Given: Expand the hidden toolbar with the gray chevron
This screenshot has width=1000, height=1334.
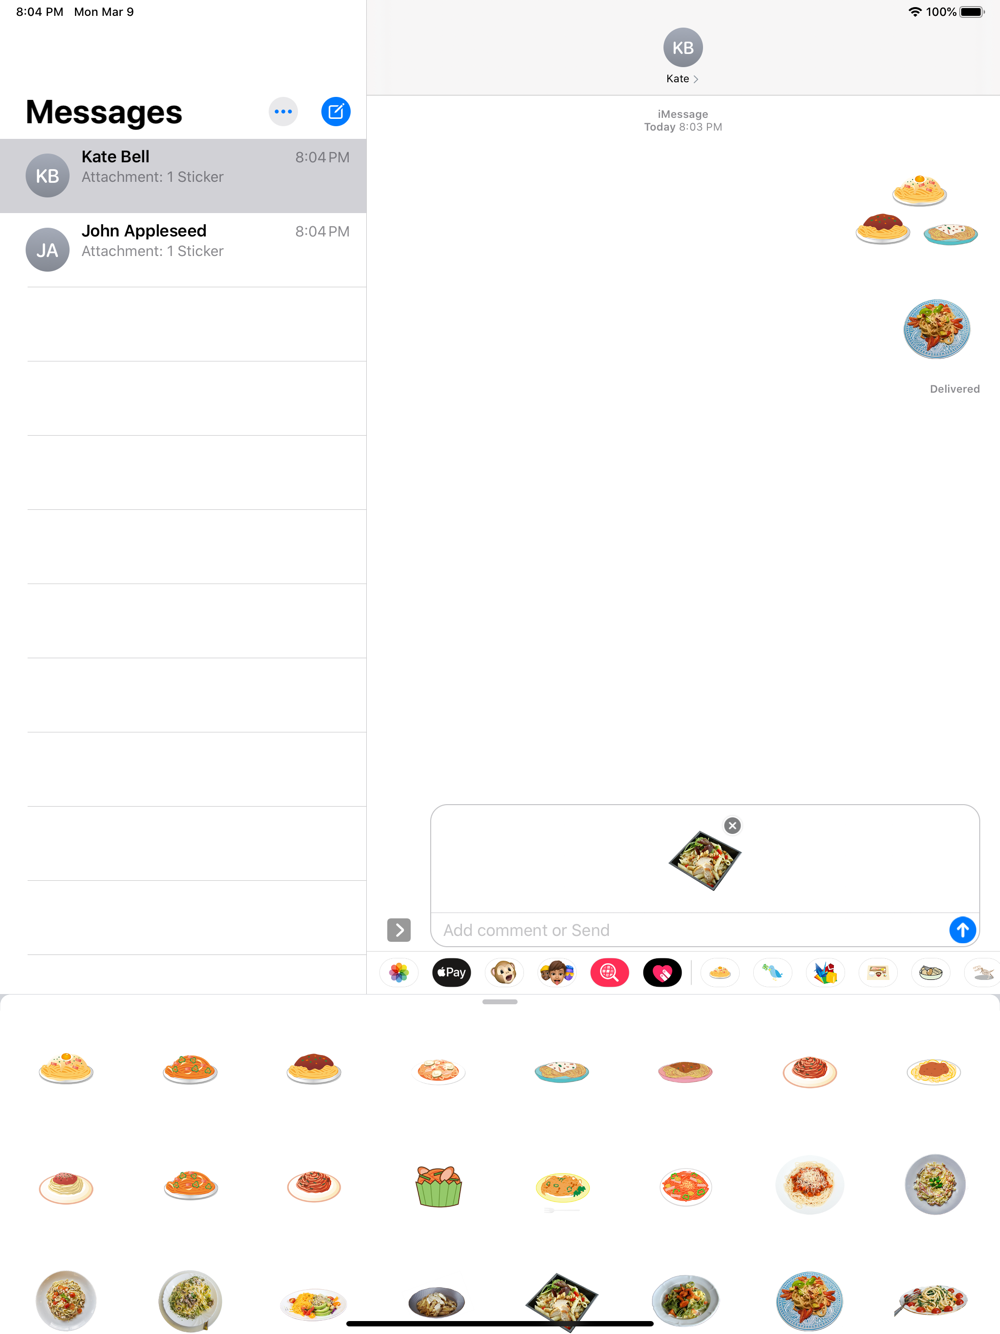Looking at the screenshot, I should pyautogui.click(x=399, y=930).
